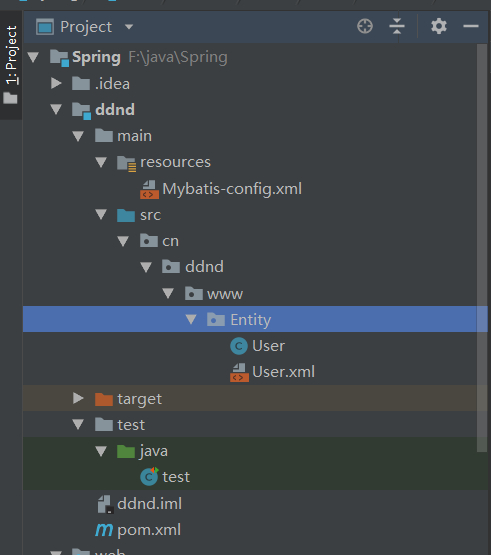This screenshot has width=491, height=555.
Task: Select the www package
Action: 225,294
